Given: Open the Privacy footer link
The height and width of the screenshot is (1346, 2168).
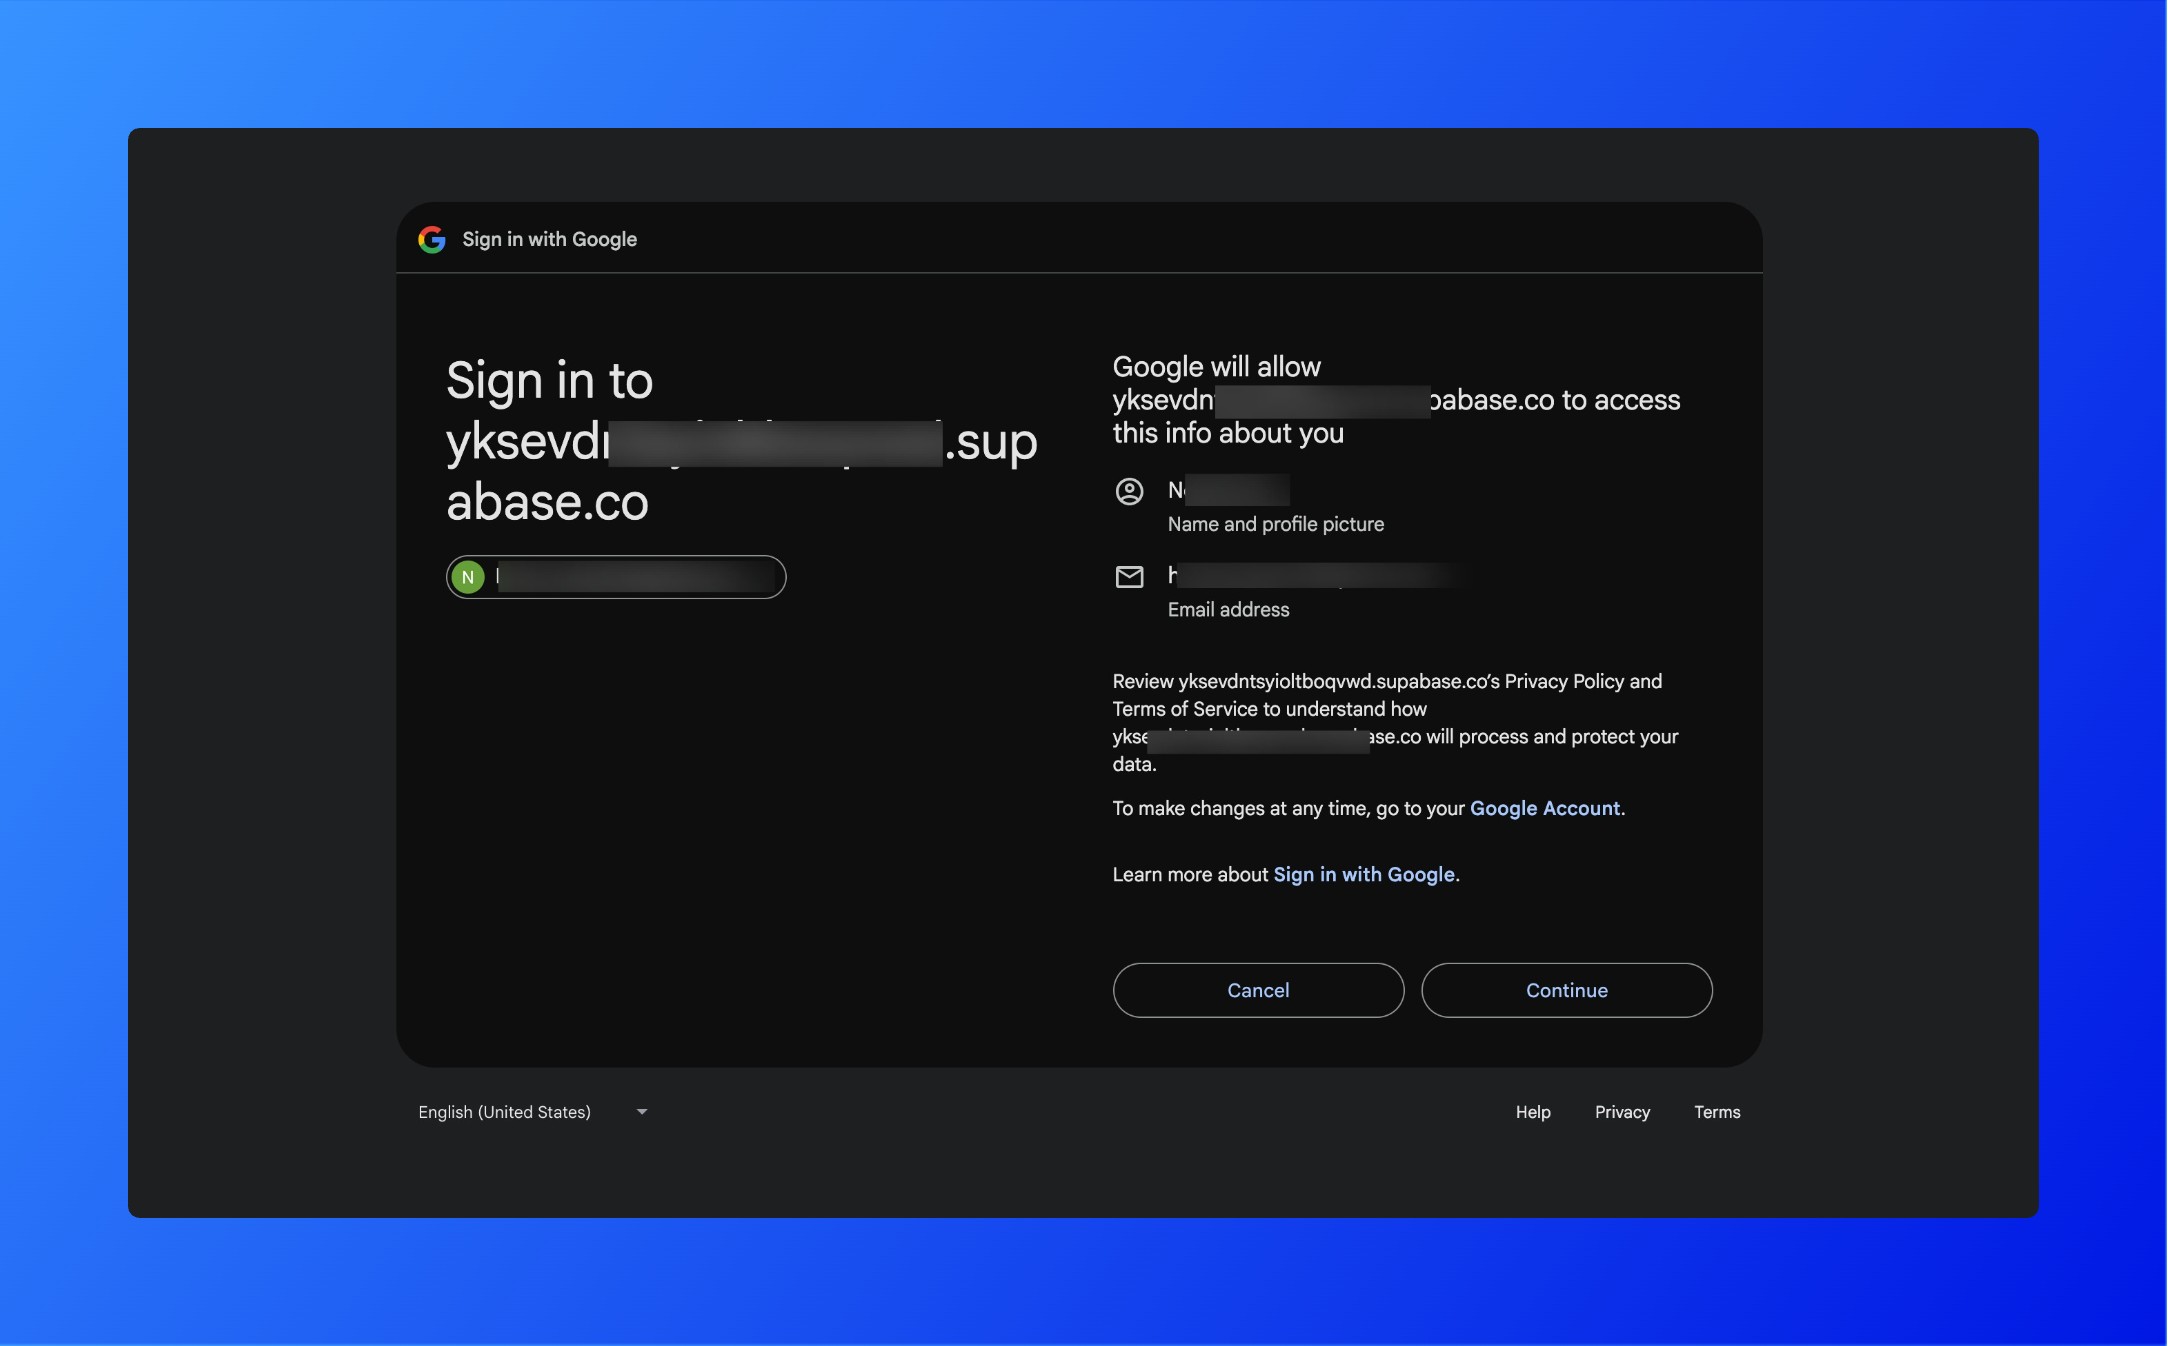Looking at the screenshot, I should coord(1622,1112).
